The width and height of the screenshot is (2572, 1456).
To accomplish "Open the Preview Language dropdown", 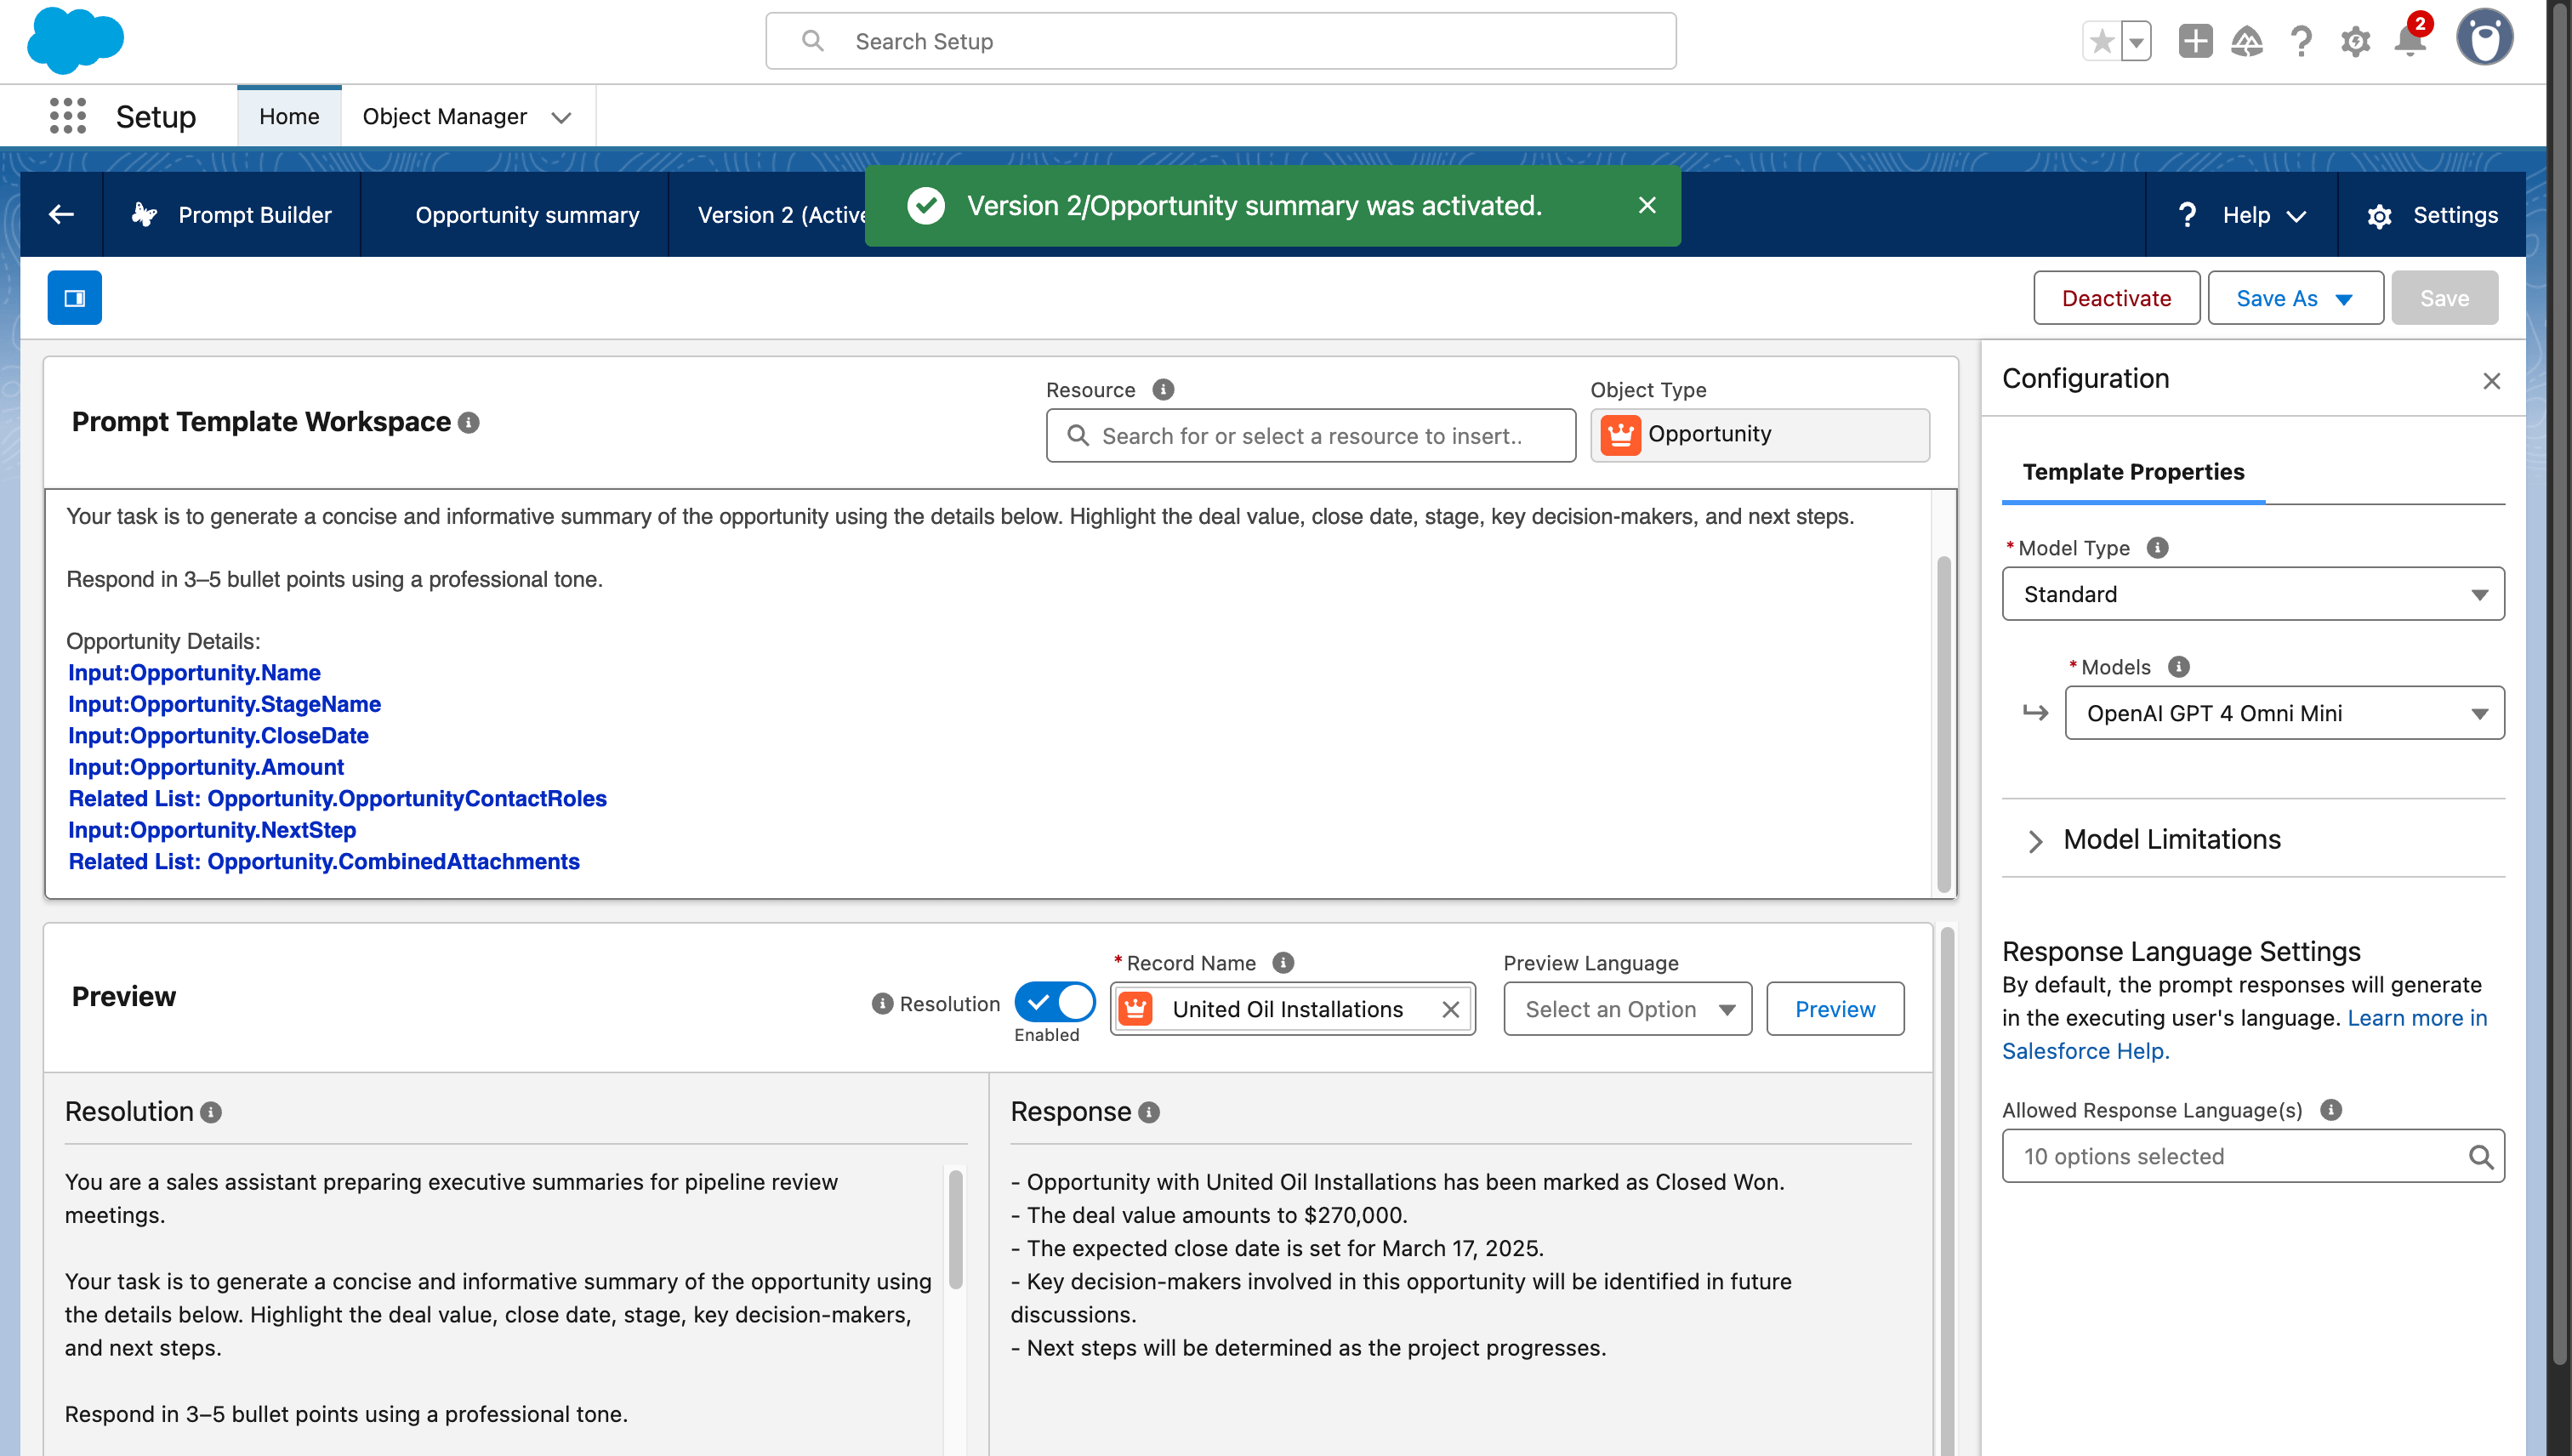I will [1627, 1009].
